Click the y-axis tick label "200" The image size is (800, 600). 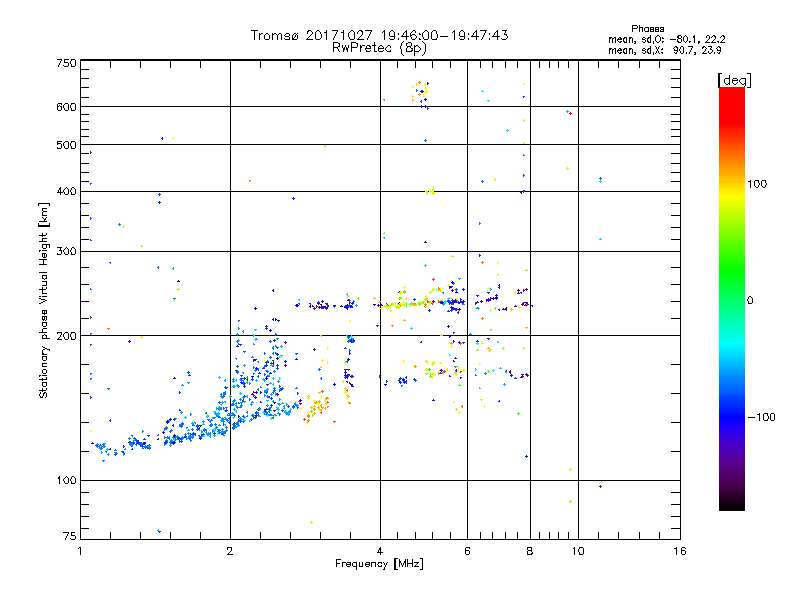(x=66, y=336)
